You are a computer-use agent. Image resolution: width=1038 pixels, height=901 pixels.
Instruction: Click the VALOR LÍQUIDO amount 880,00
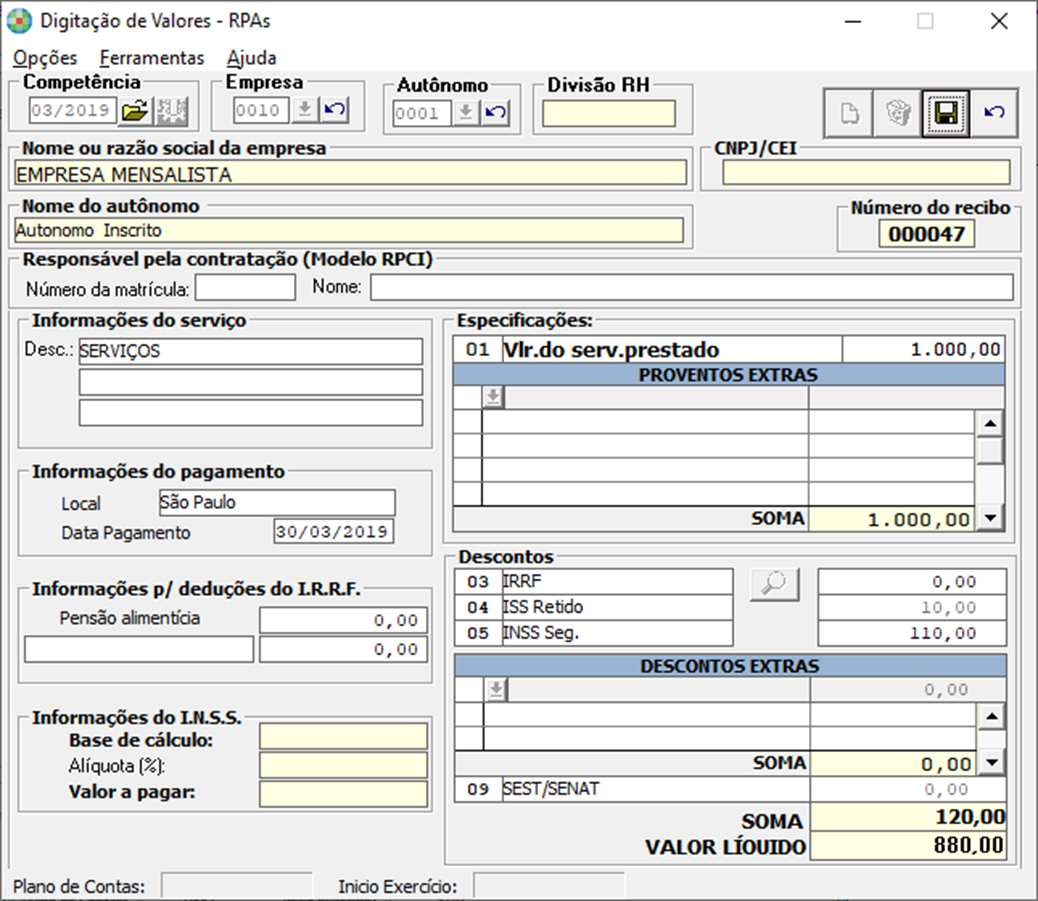point(908,845)
